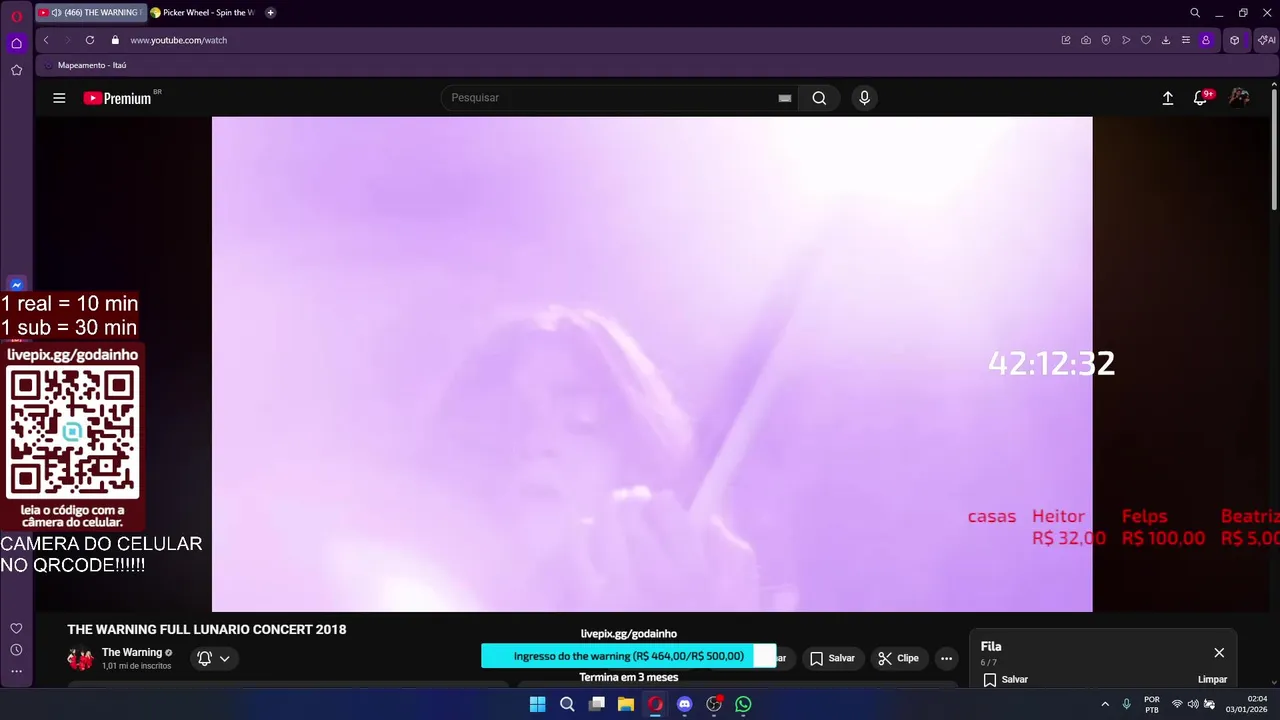Open the Opera menu logo

[x=16, y=14]
